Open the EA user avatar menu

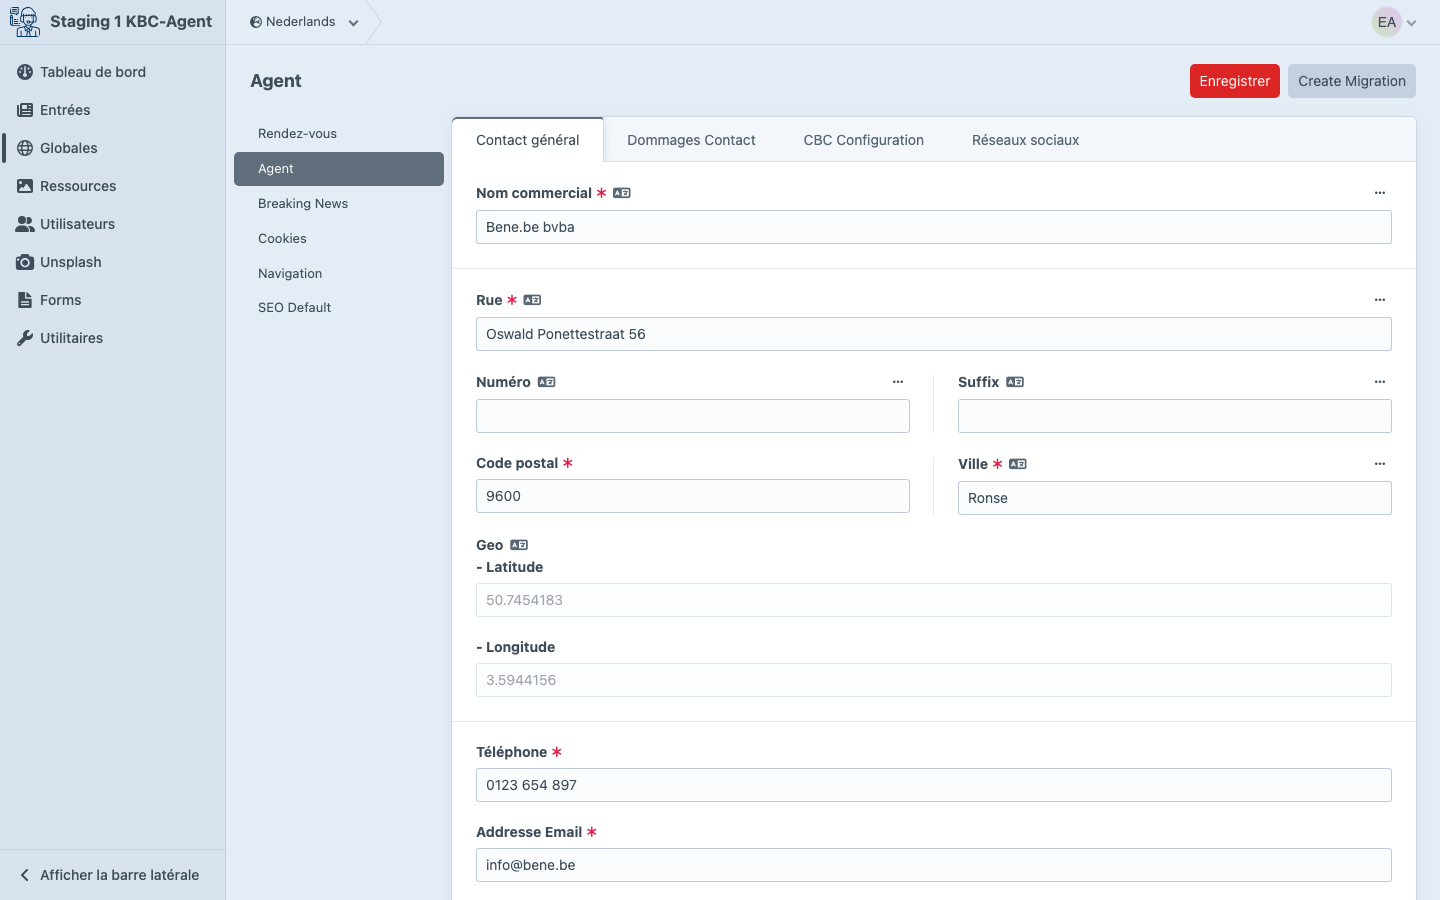[x=1394, y=22]
